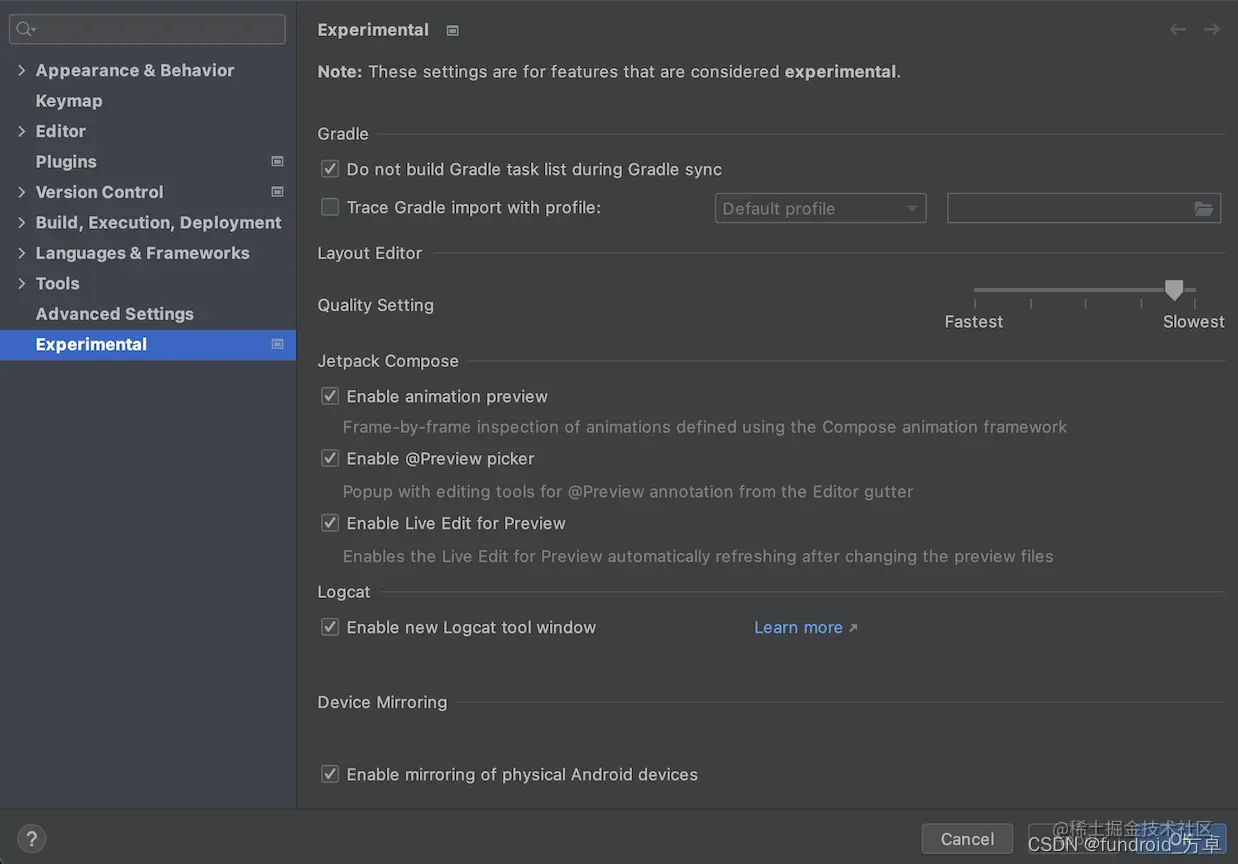Click the help question mark button

click(31, 839)
